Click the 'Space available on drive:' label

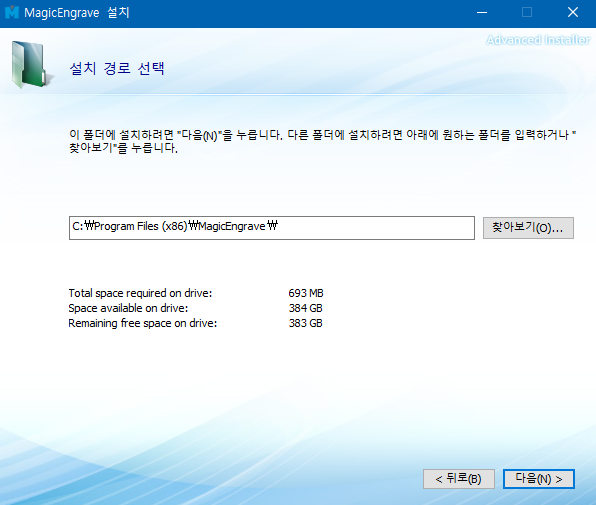(128, 308)
